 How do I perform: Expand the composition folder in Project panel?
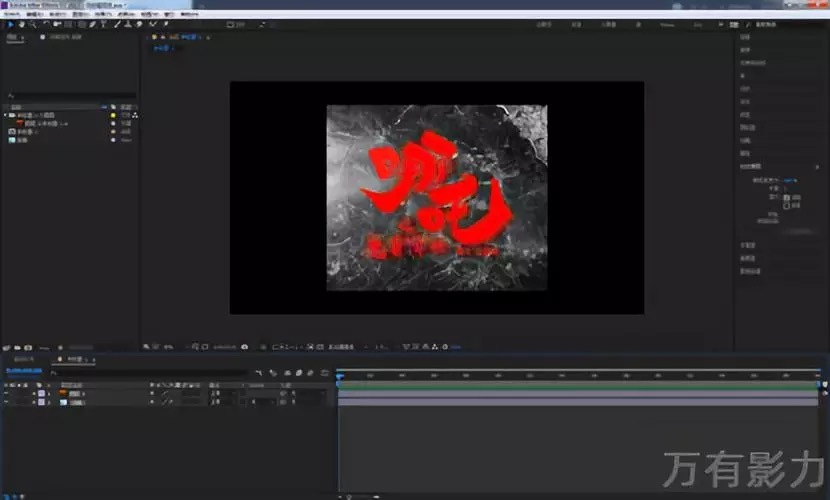pyautogui.click(x=5, y=115)
